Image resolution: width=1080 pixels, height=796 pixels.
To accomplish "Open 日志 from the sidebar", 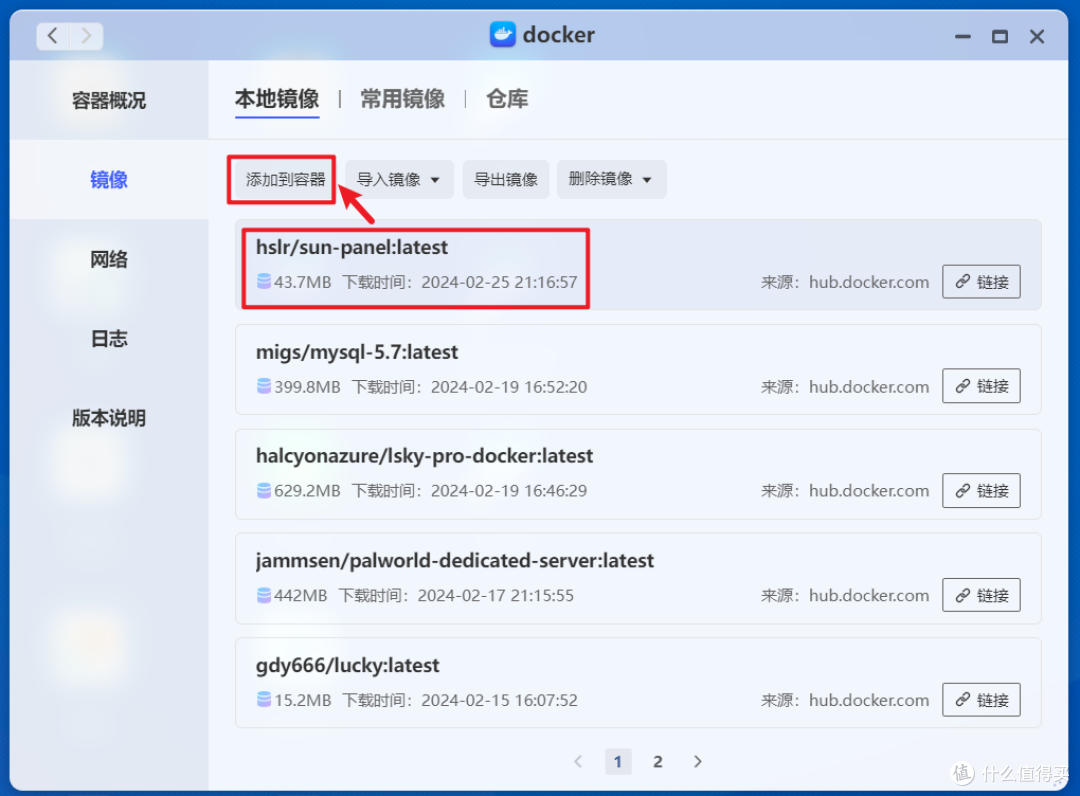I will point(108,338).
